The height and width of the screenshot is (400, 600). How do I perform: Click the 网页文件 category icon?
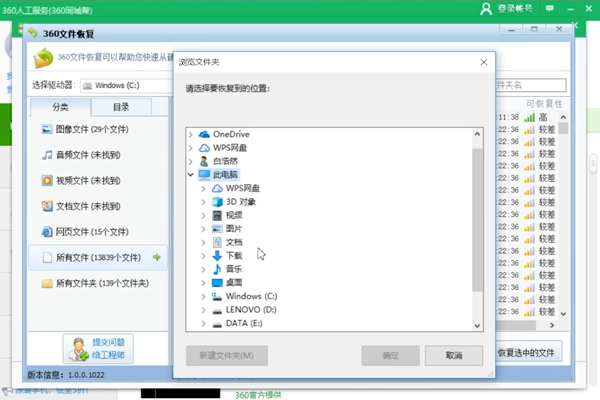tap(47, 232)
